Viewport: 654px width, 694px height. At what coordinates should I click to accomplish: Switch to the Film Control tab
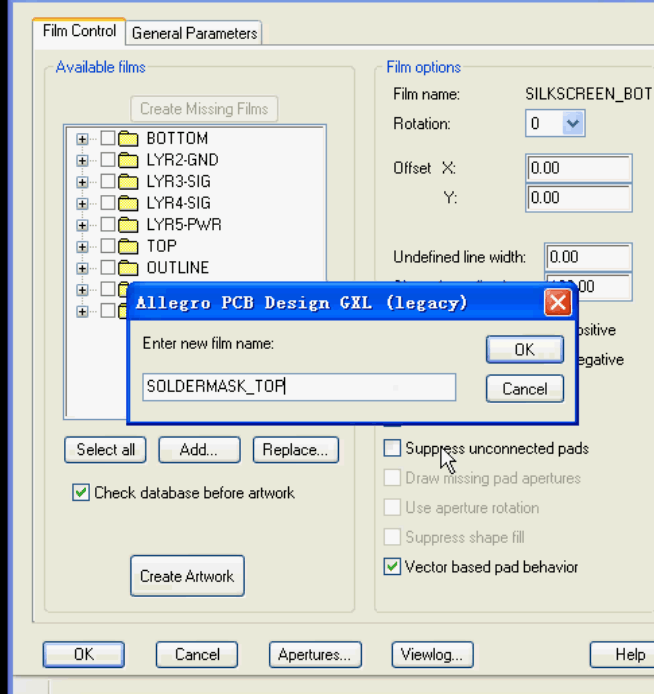click(x=79, y=31)
